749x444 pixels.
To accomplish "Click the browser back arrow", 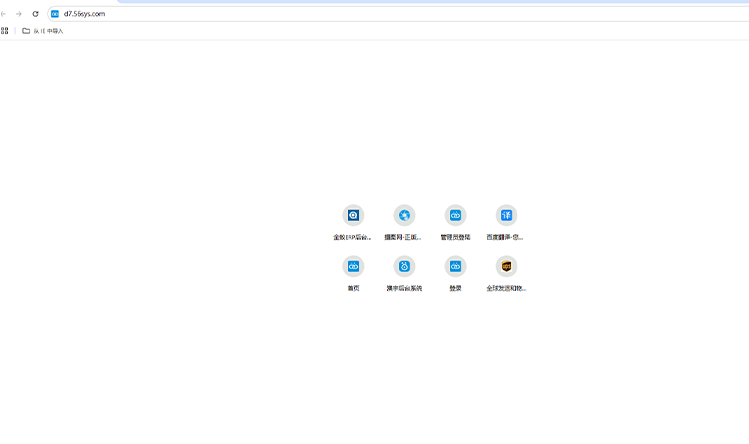I will click(5, 14).
